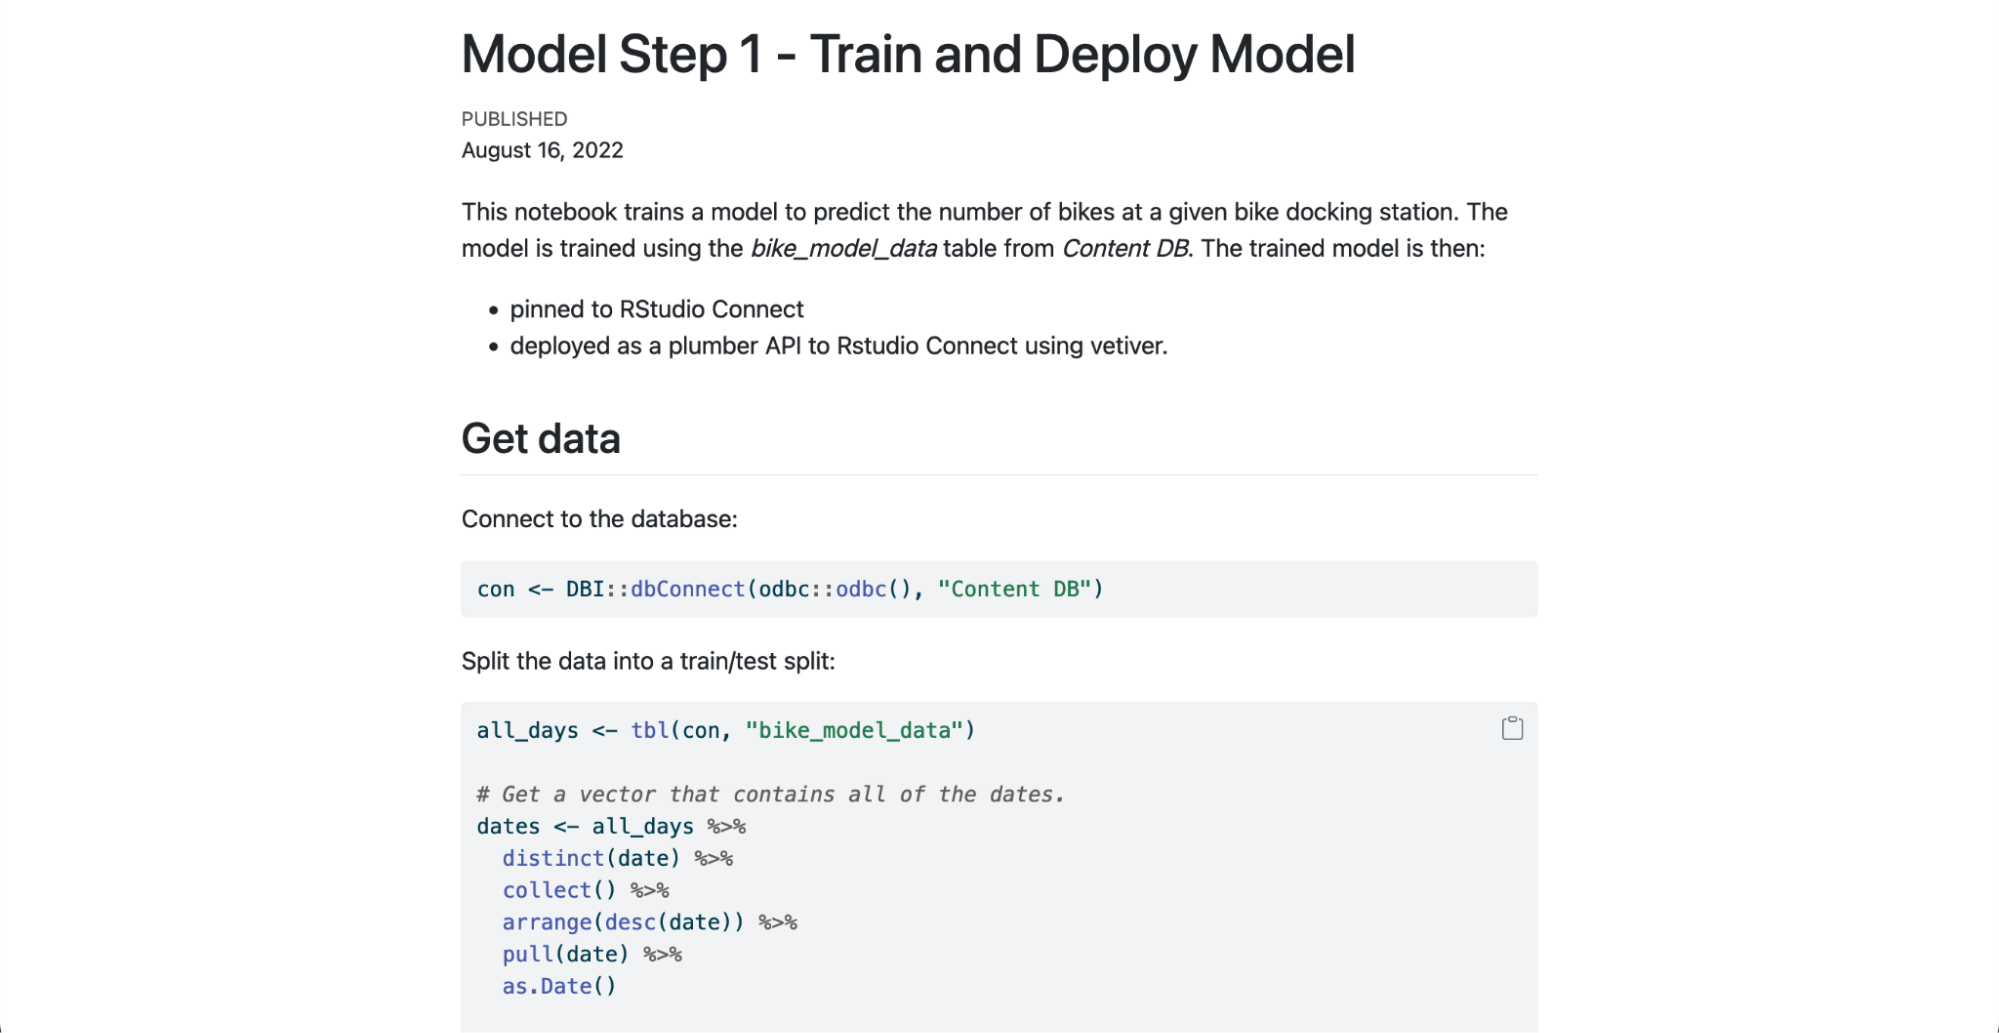Click the 'deployed as a plumber API' bullet
Screen dimensions: 1999x1033
(838, 346)
